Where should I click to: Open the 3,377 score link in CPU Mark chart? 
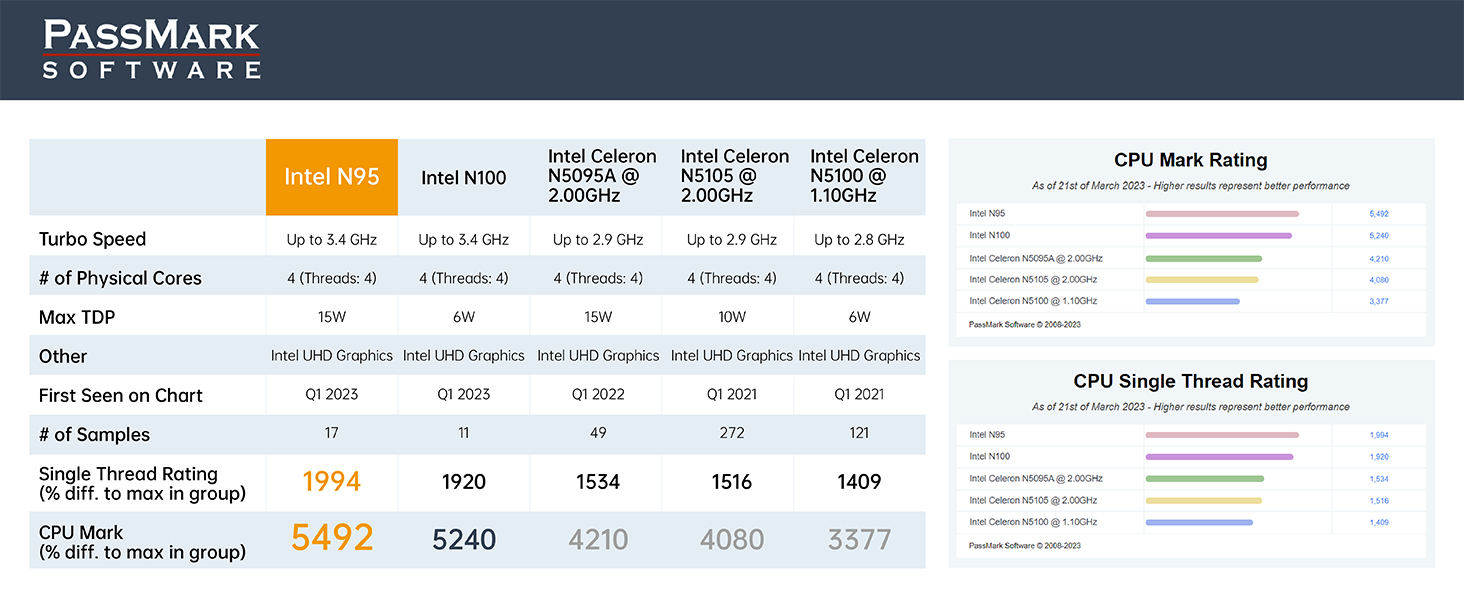tap(1378, 302)
